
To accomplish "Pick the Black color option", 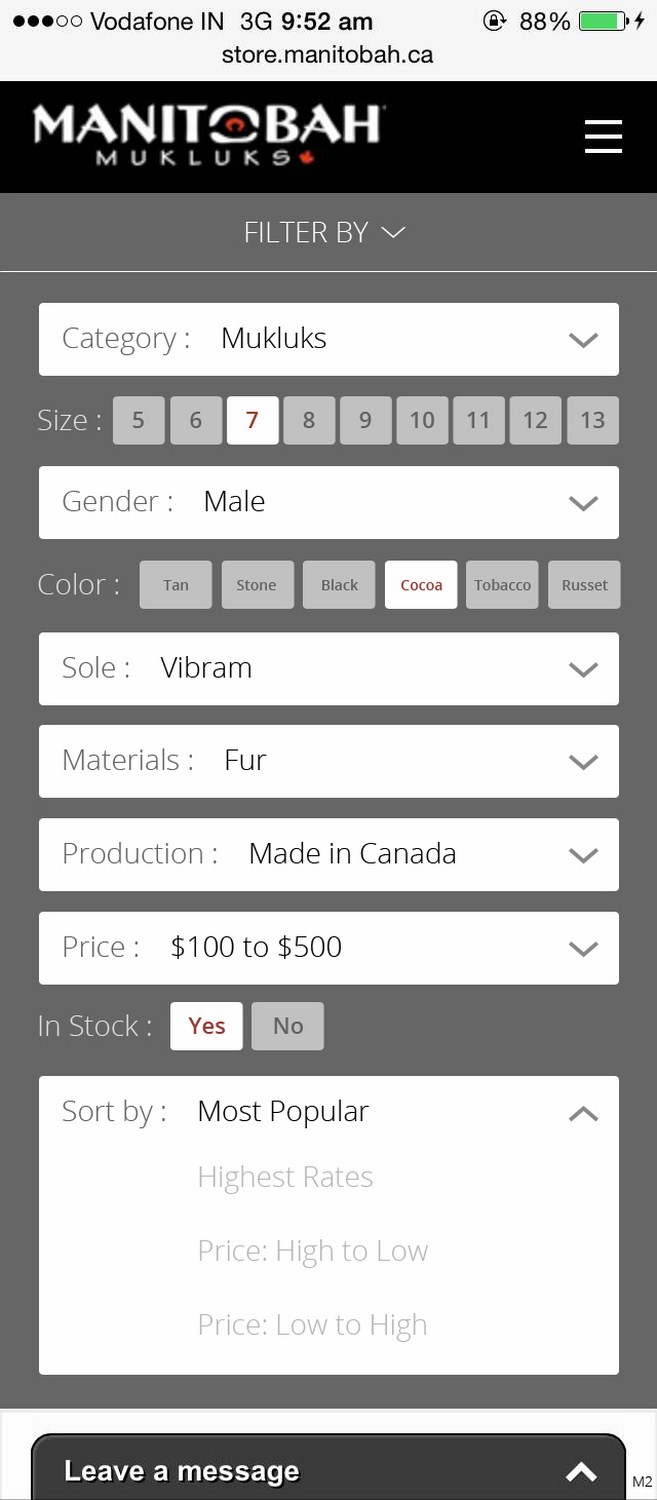I will point(339,585).
